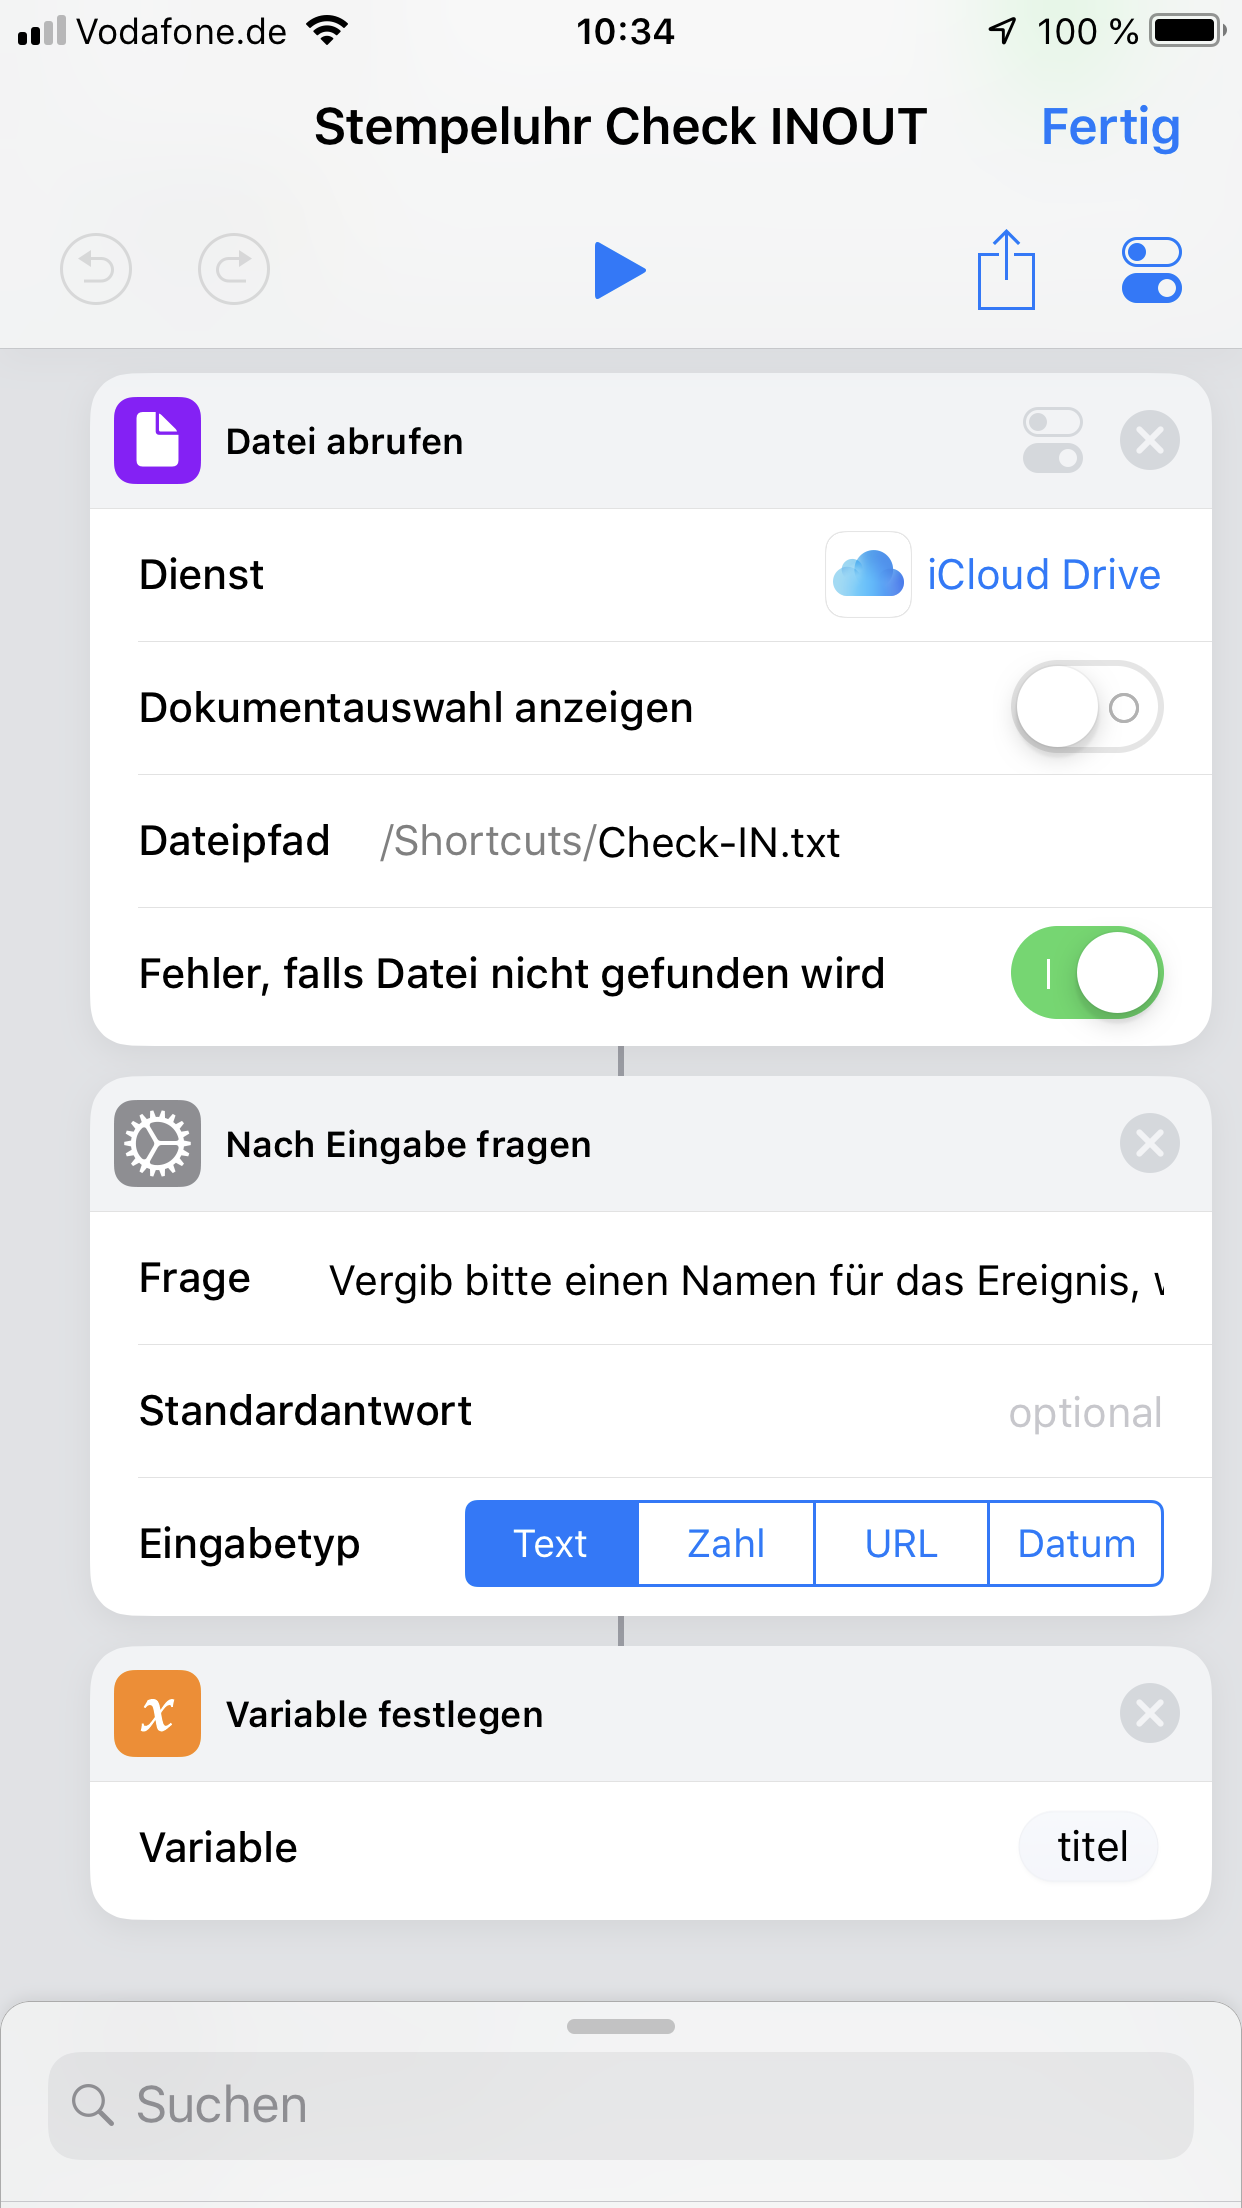Screen dimensions: 1242x2208
Task: Expand the action drawer handle
Action: [620, 2026]
